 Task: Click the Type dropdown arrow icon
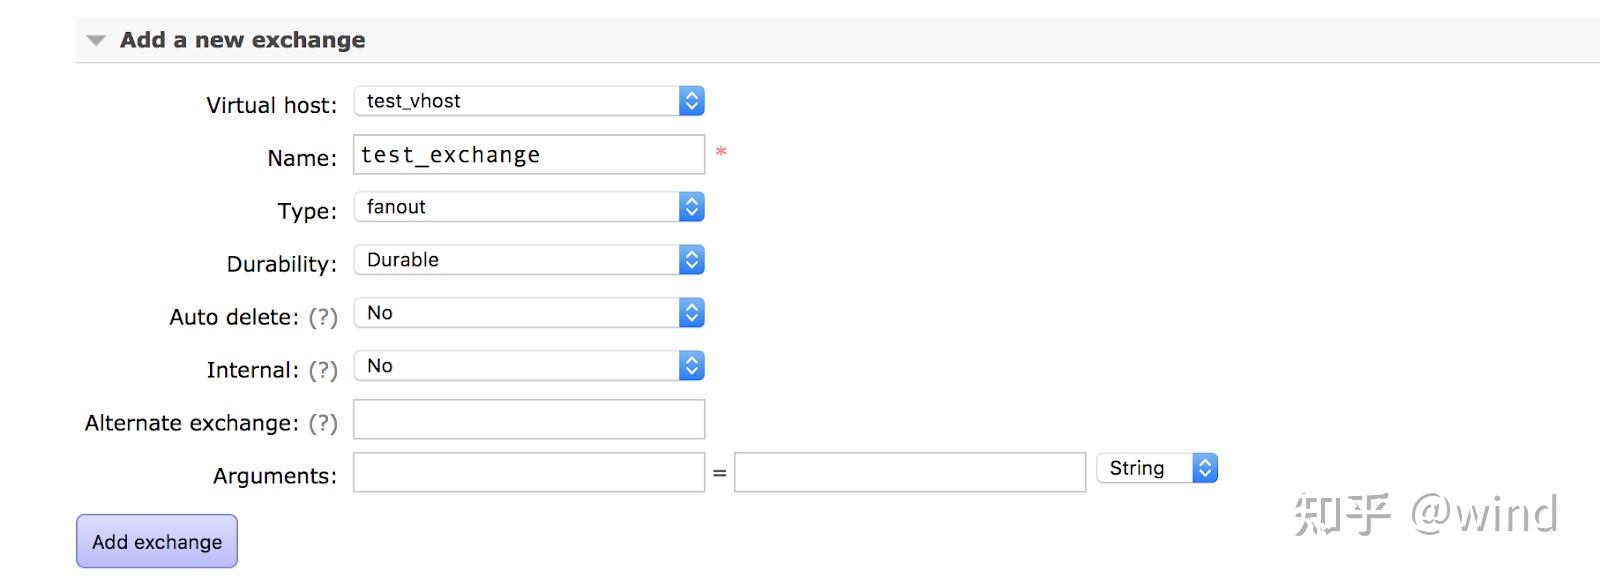(691, 207)
